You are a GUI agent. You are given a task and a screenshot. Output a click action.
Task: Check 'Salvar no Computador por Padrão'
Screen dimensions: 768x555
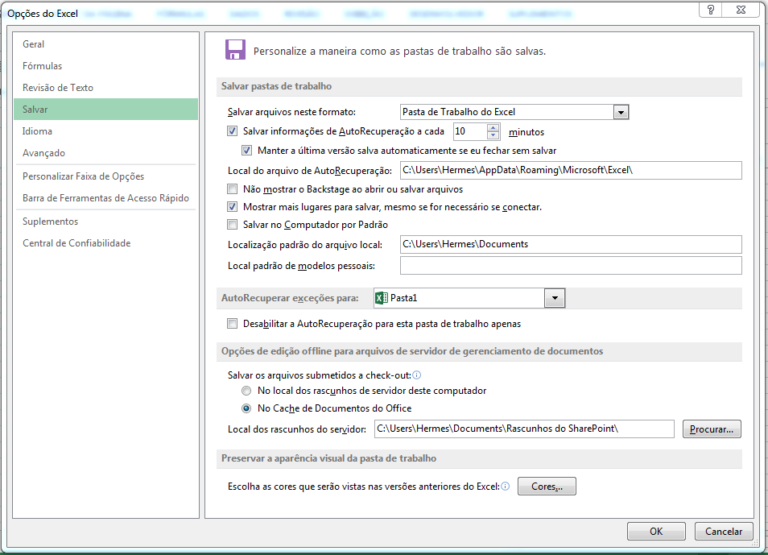point(233,225)
